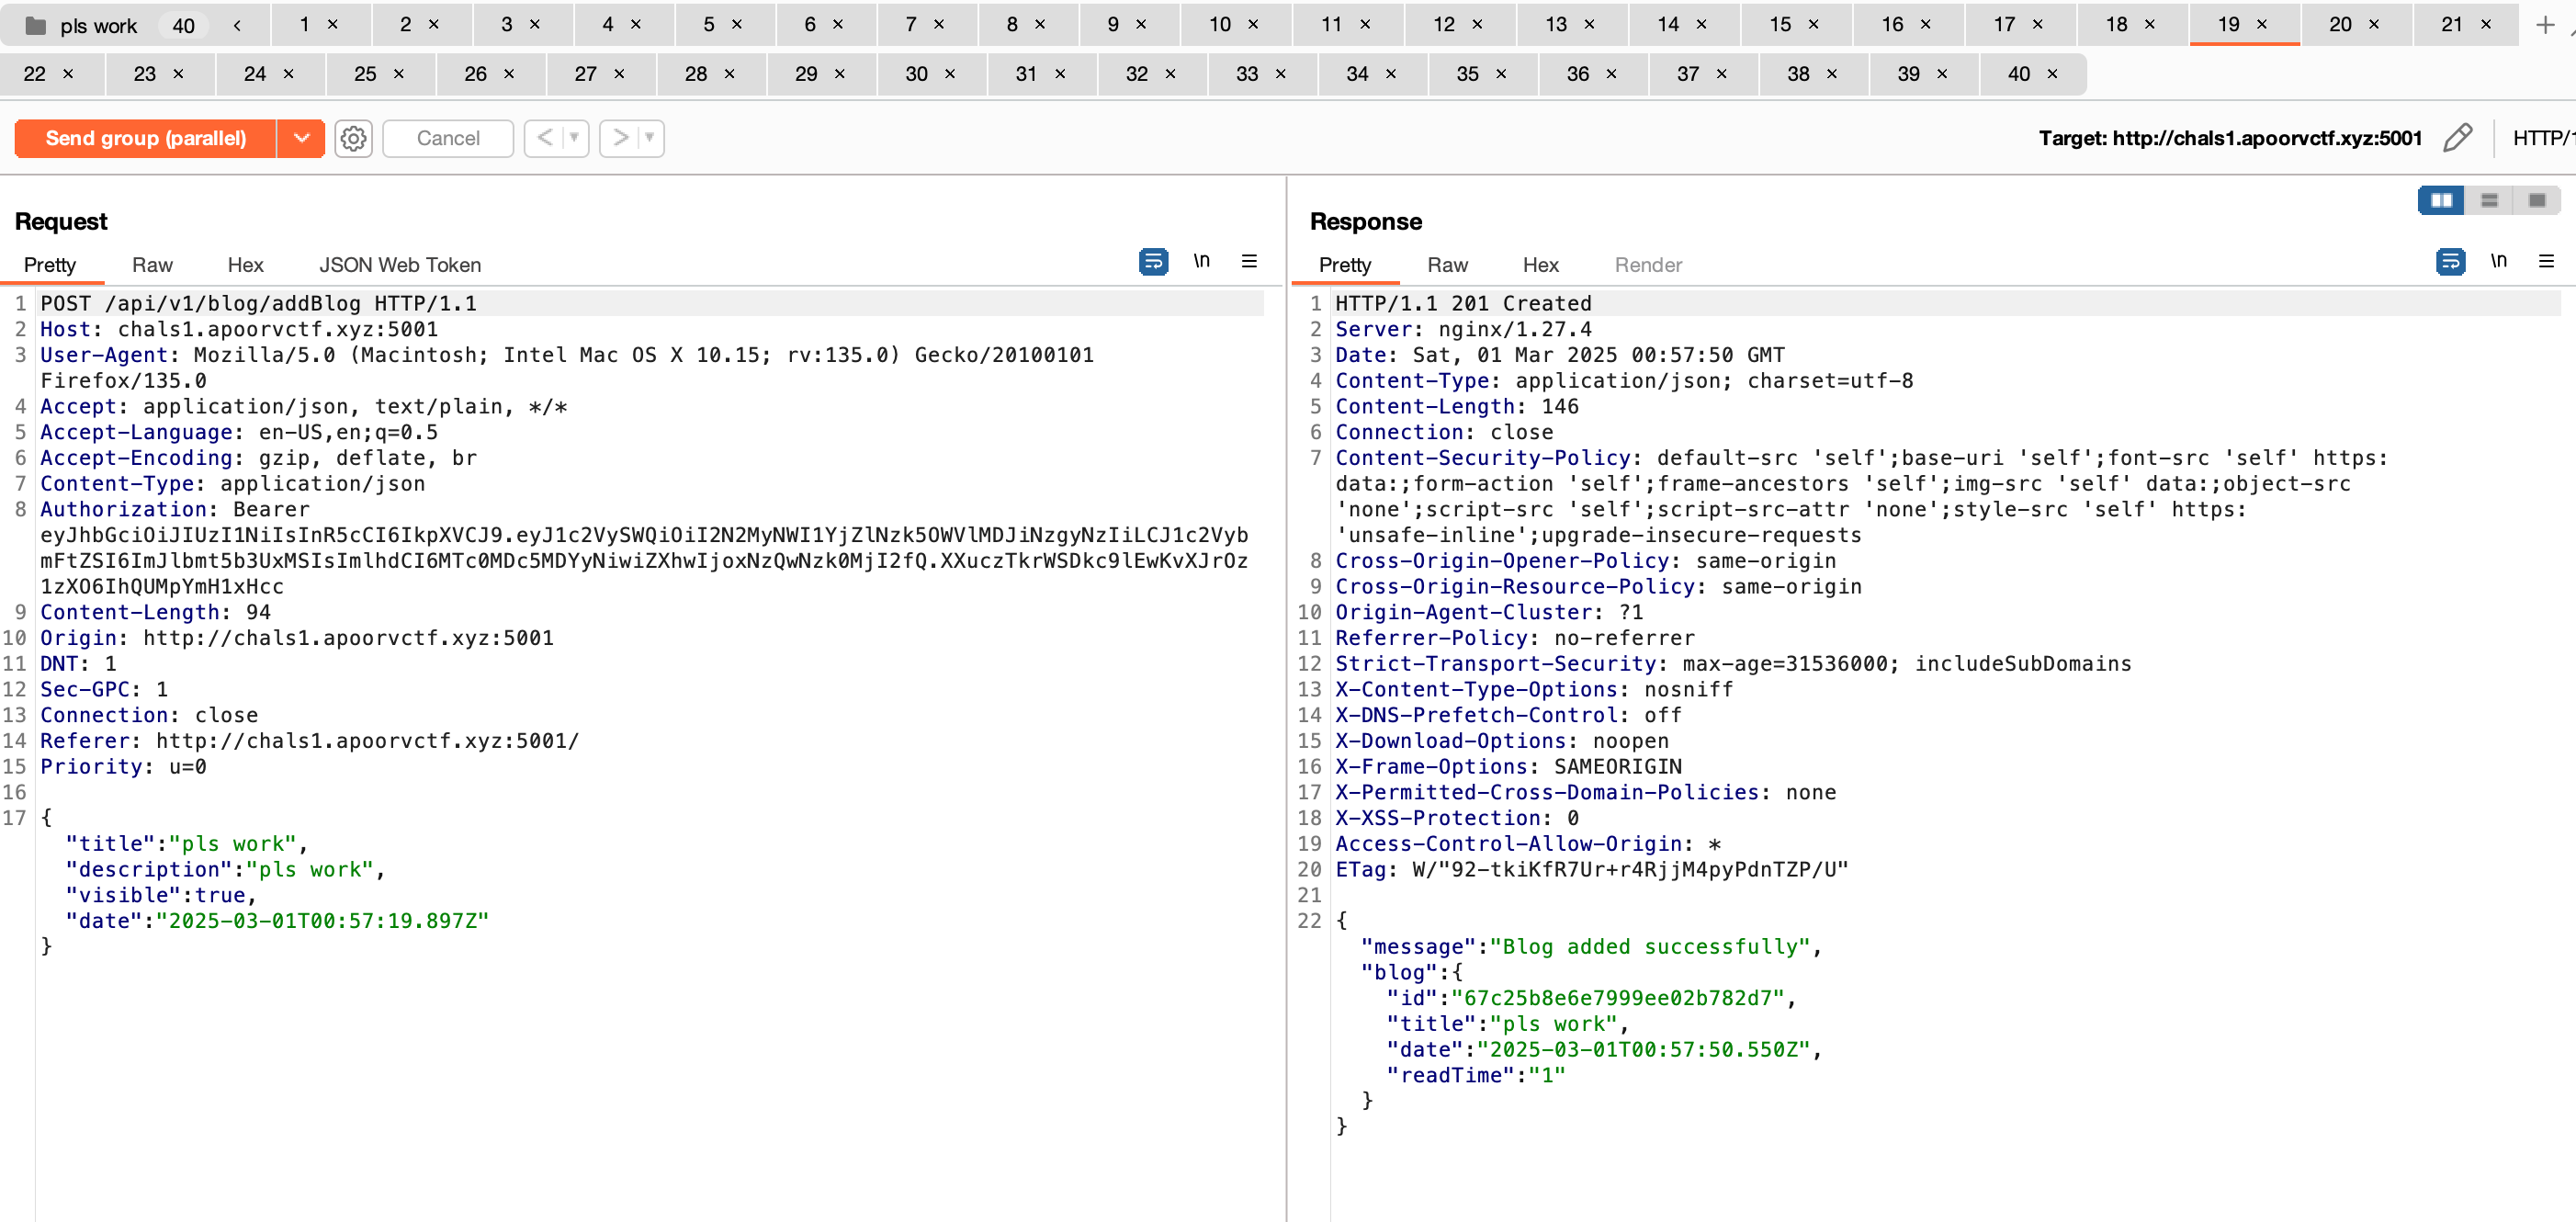
Task: Open the forward history dropdown arrow
Action: (649, 138)
